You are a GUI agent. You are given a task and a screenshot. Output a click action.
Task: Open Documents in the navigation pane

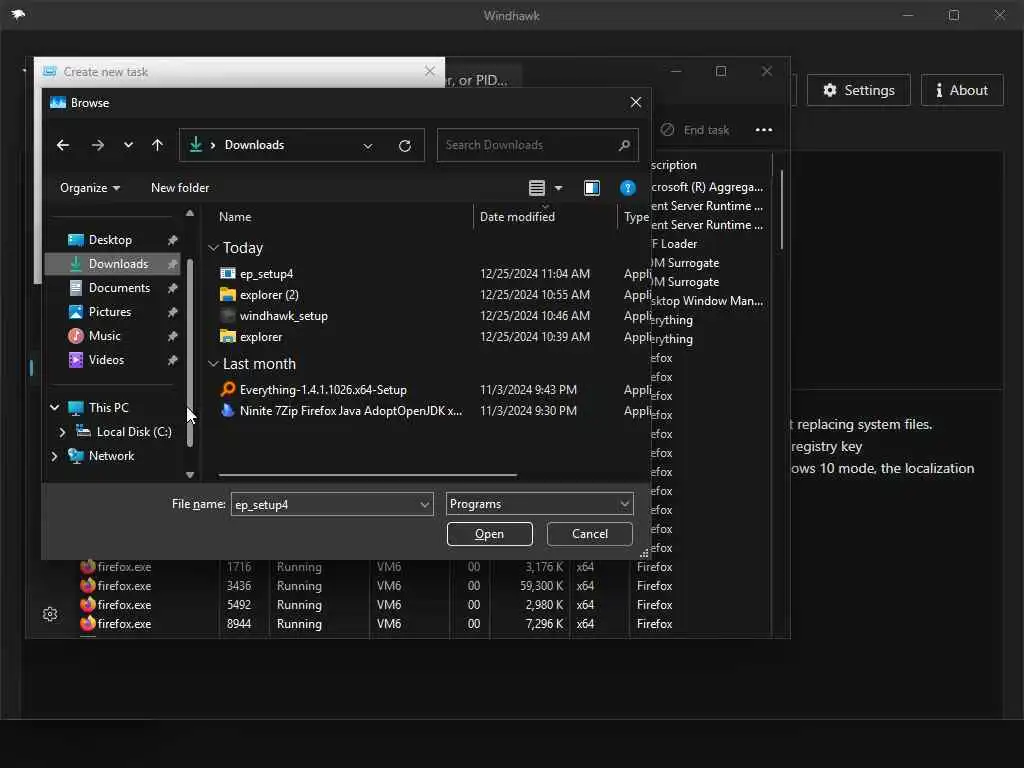[120, 288]
